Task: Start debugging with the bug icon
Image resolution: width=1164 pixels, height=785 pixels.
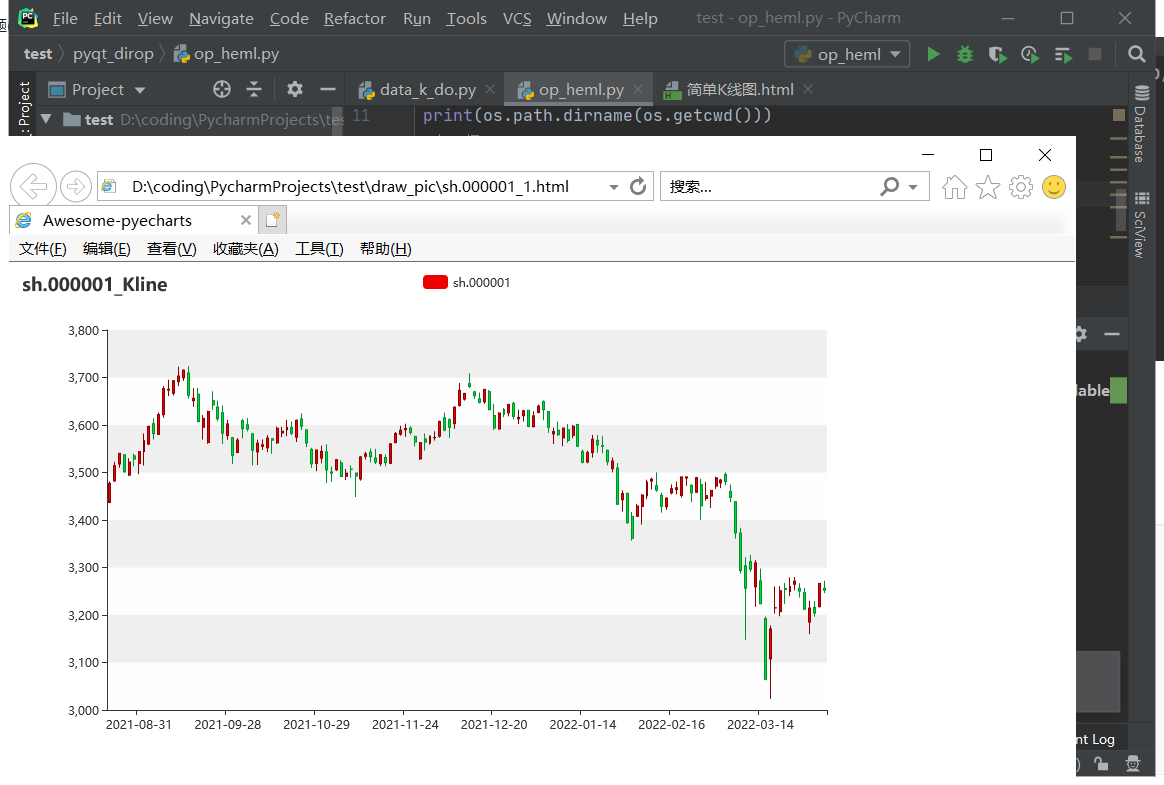Action: pyautogui.click(x=965, y=54)
